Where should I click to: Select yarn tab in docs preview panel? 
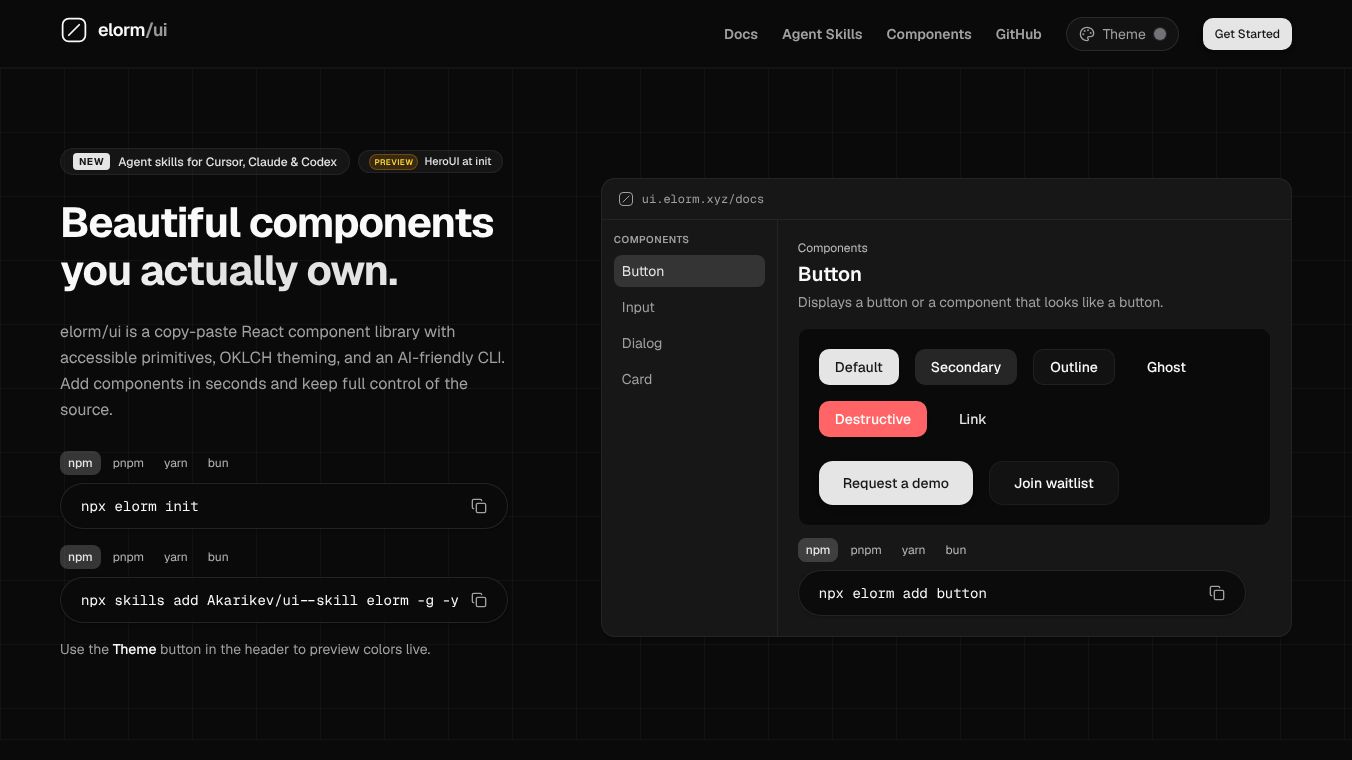(913, 550)
